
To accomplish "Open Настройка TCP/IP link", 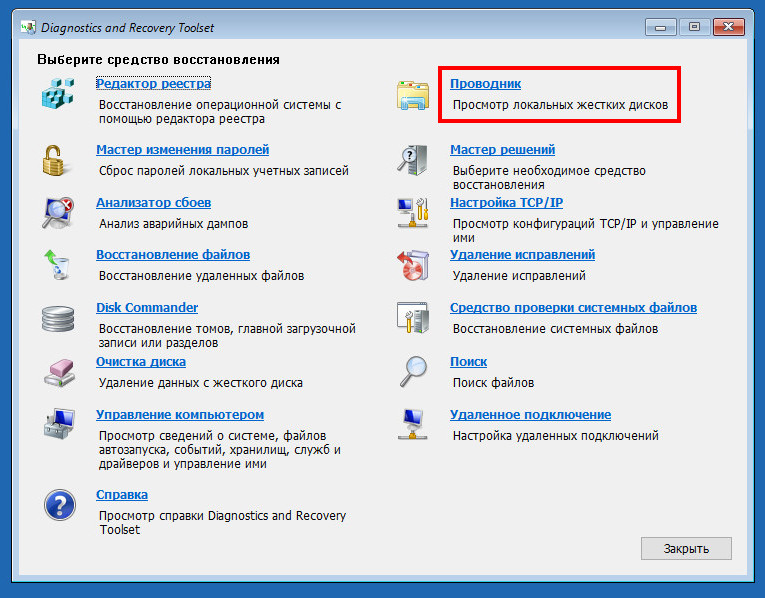I will [506, 202].
